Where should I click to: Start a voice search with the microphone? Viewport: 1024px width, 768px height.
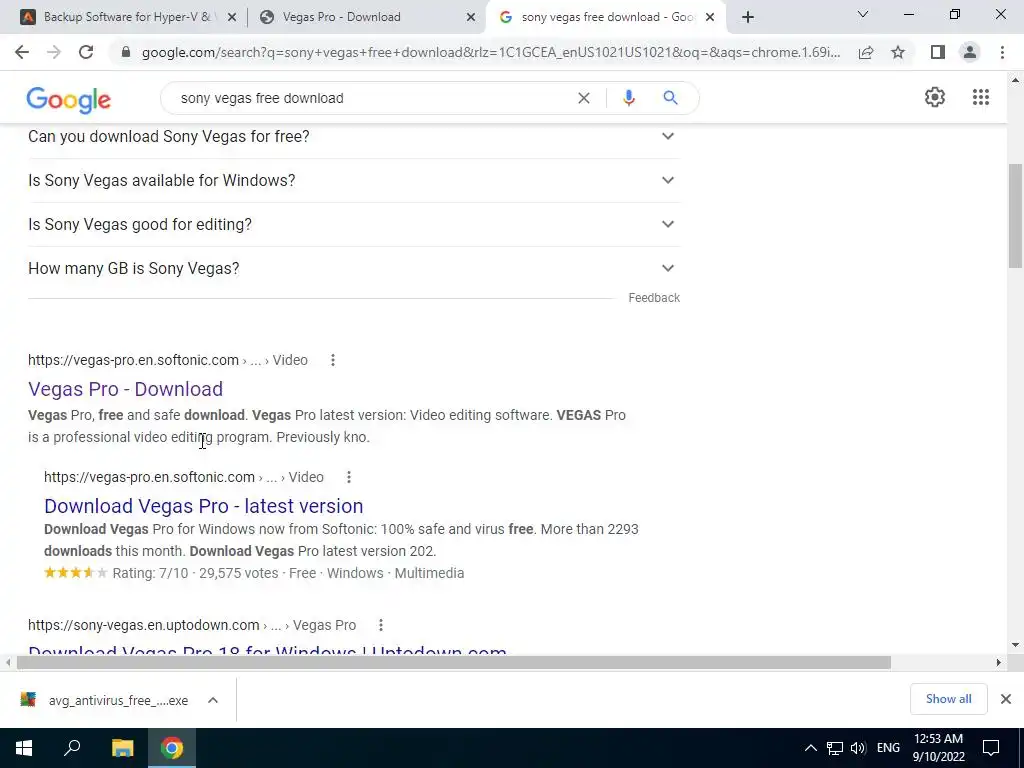pyautogui.click(x=628, y=98)
